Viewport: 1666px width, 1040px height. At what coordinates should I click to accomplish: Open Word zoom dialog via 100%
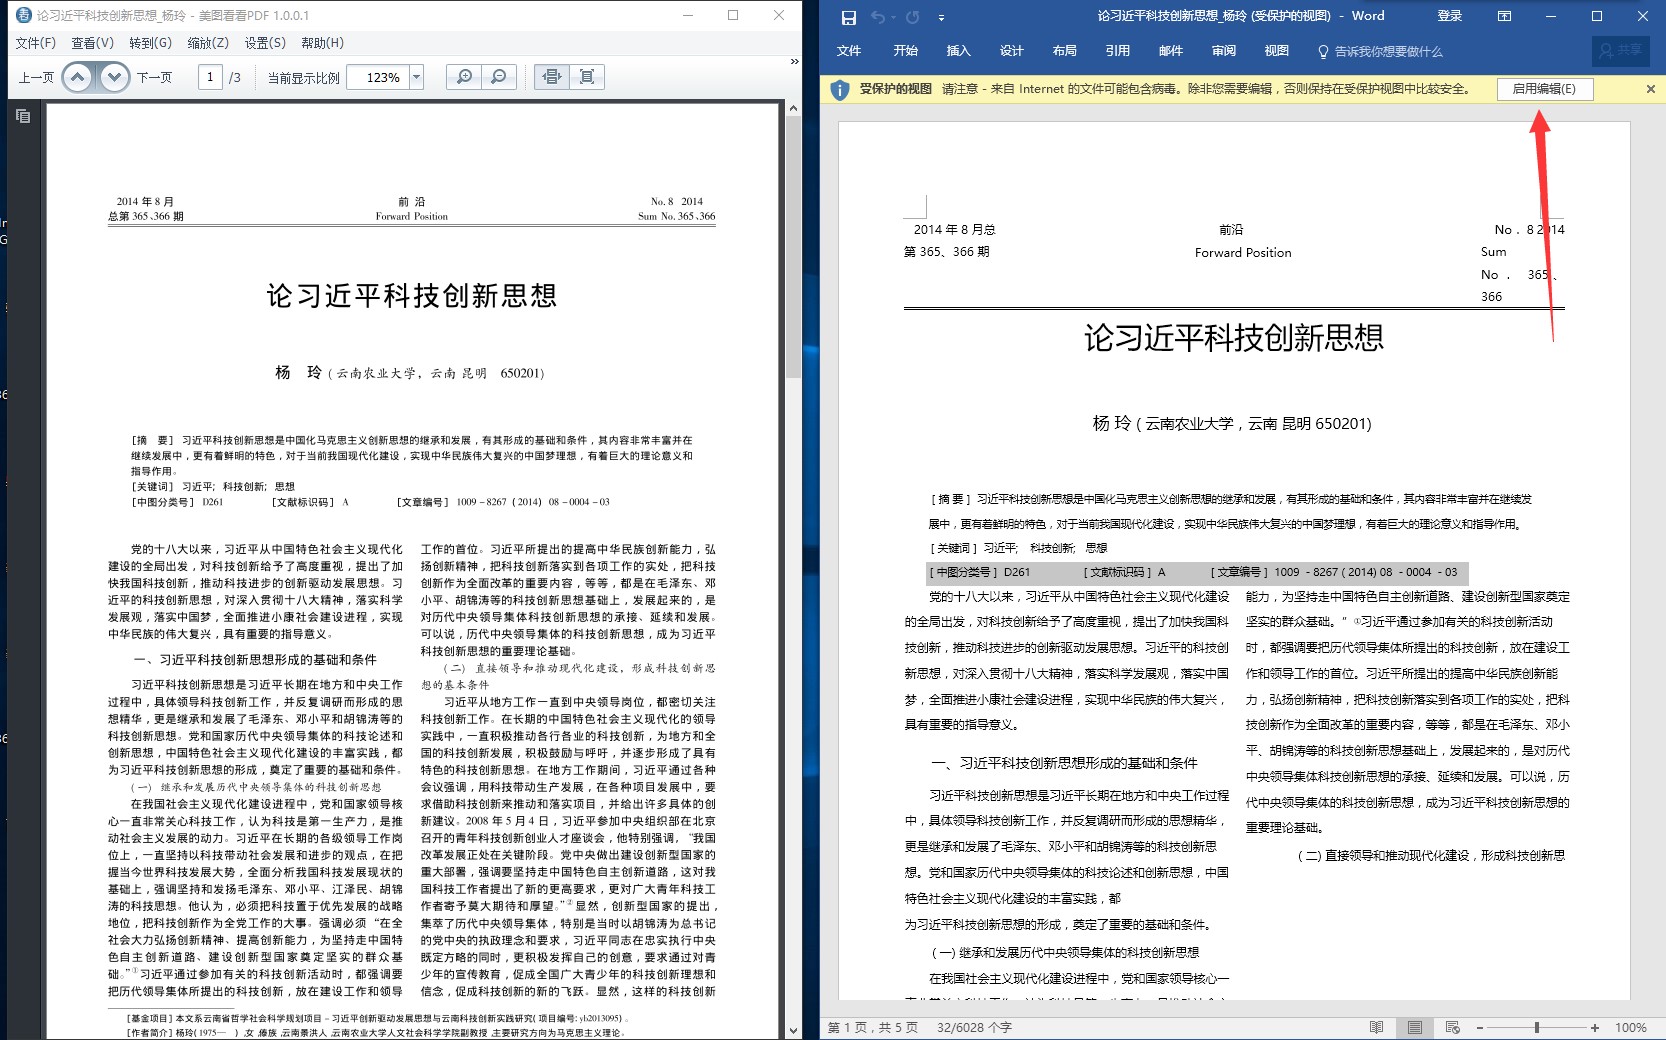coord(1631,1028)
